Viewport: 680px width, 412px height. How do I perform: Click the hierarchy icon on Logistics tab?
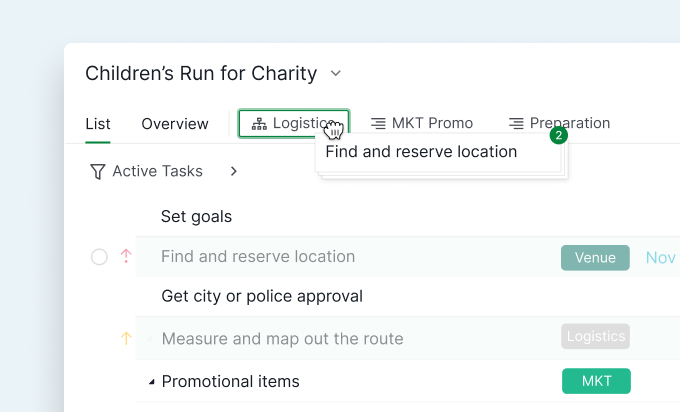click(x=259, y=124)
